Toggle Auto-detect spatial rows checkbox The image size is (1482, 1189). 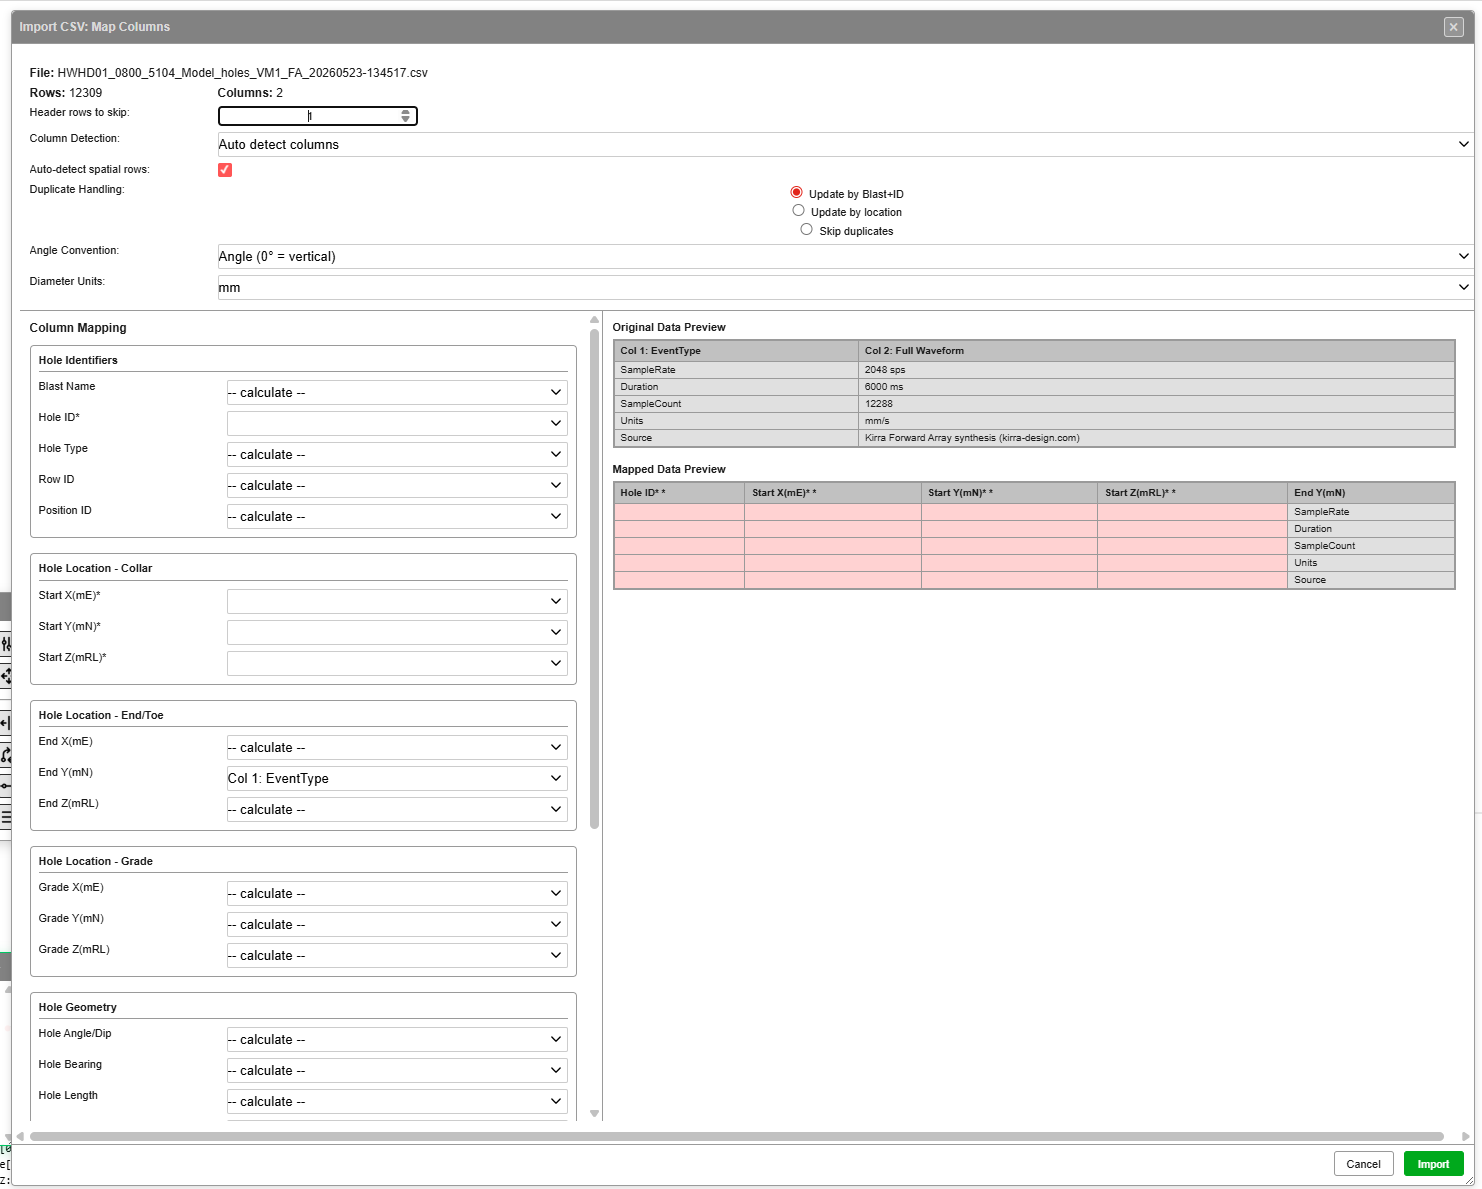tap(225, 170)
